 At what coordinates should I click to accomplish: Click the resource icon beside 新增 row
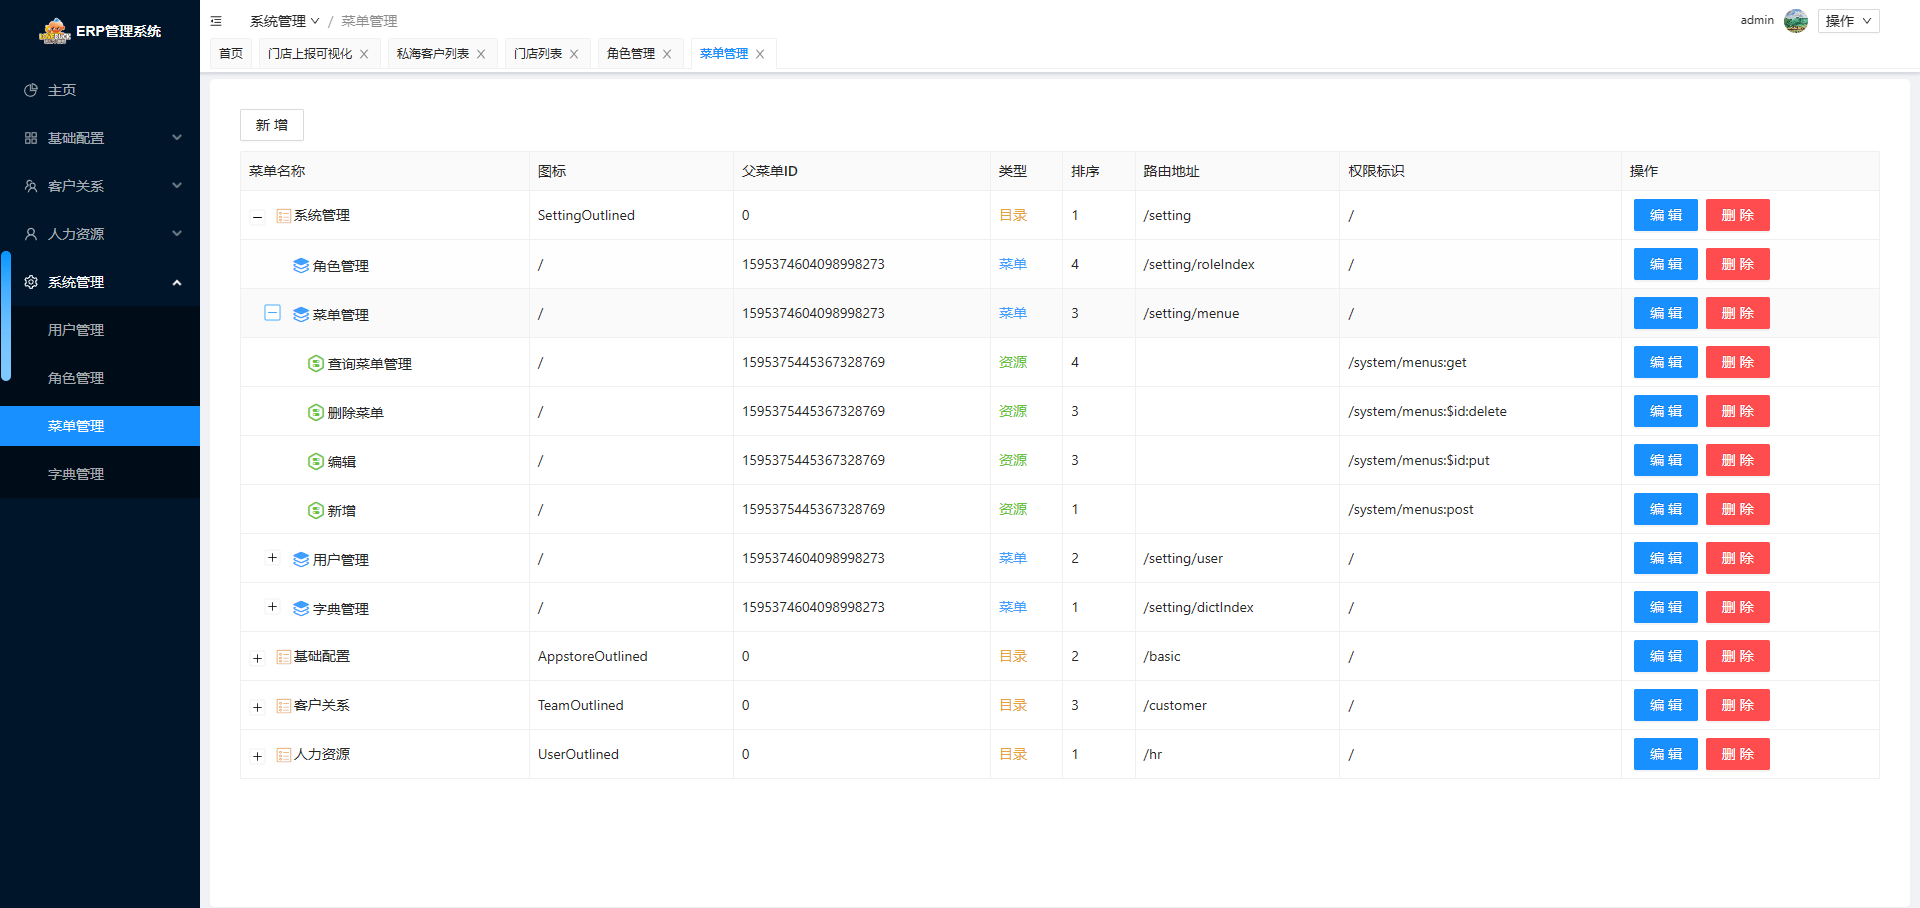tap(316, 510)
